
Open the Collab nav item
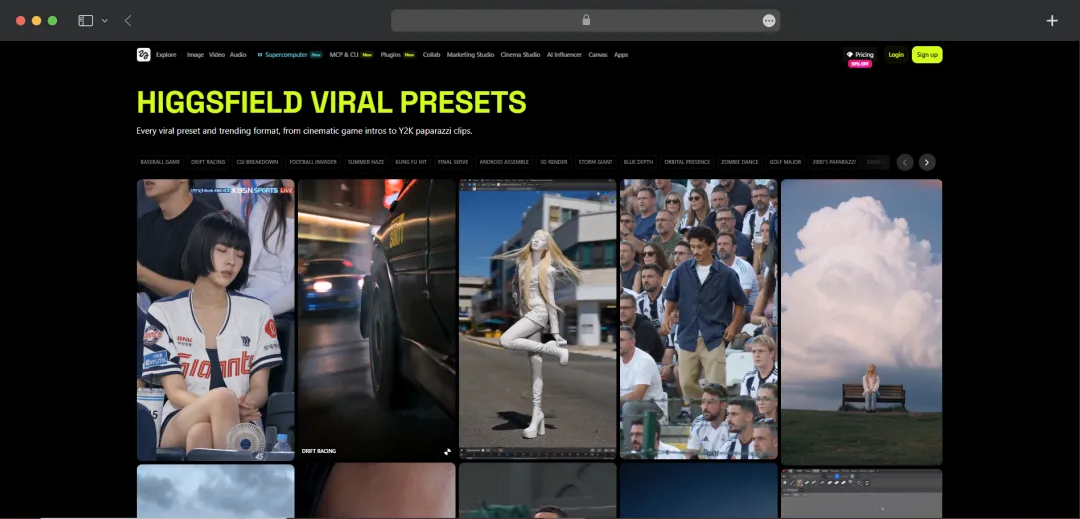coord(432,54)
